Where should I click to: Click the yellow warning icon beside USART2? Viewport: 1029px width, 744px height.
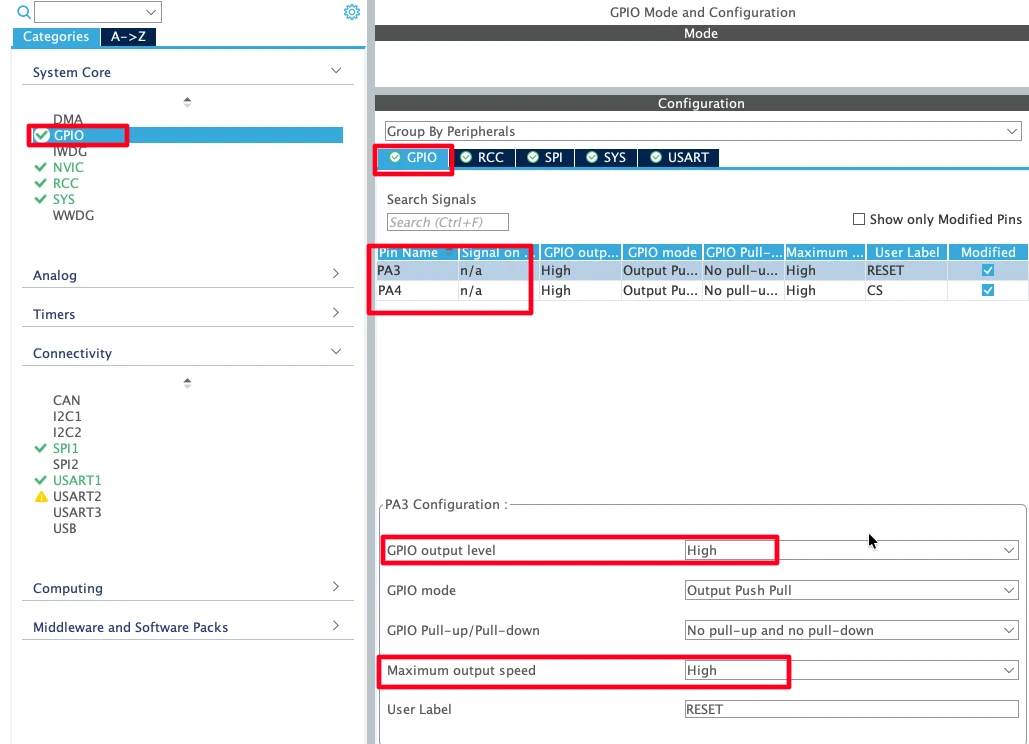[x=41, y=497]
